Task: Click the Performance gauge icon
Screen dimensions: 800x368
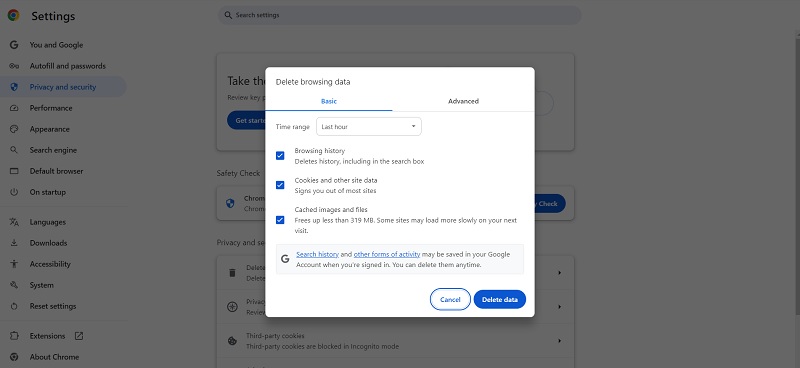Action: 14,108
